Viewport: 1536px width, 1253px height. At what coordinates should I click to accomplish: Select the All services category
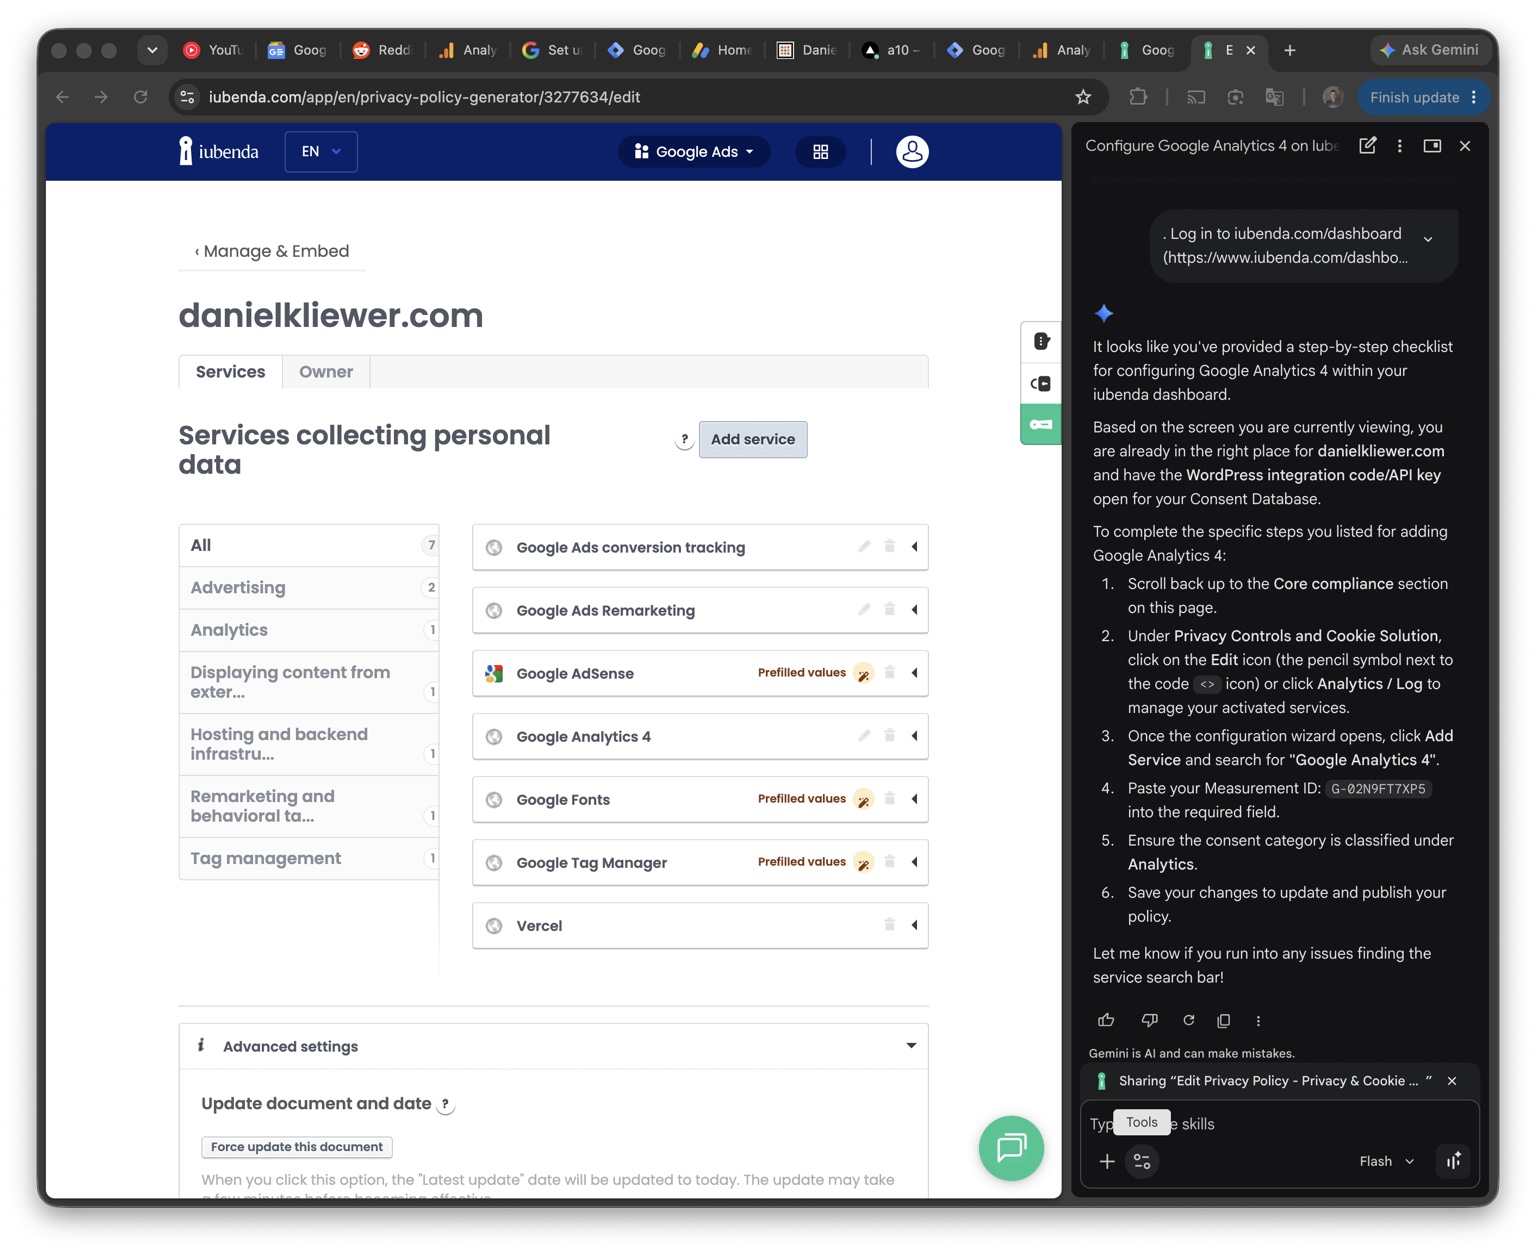coord(309,546)
